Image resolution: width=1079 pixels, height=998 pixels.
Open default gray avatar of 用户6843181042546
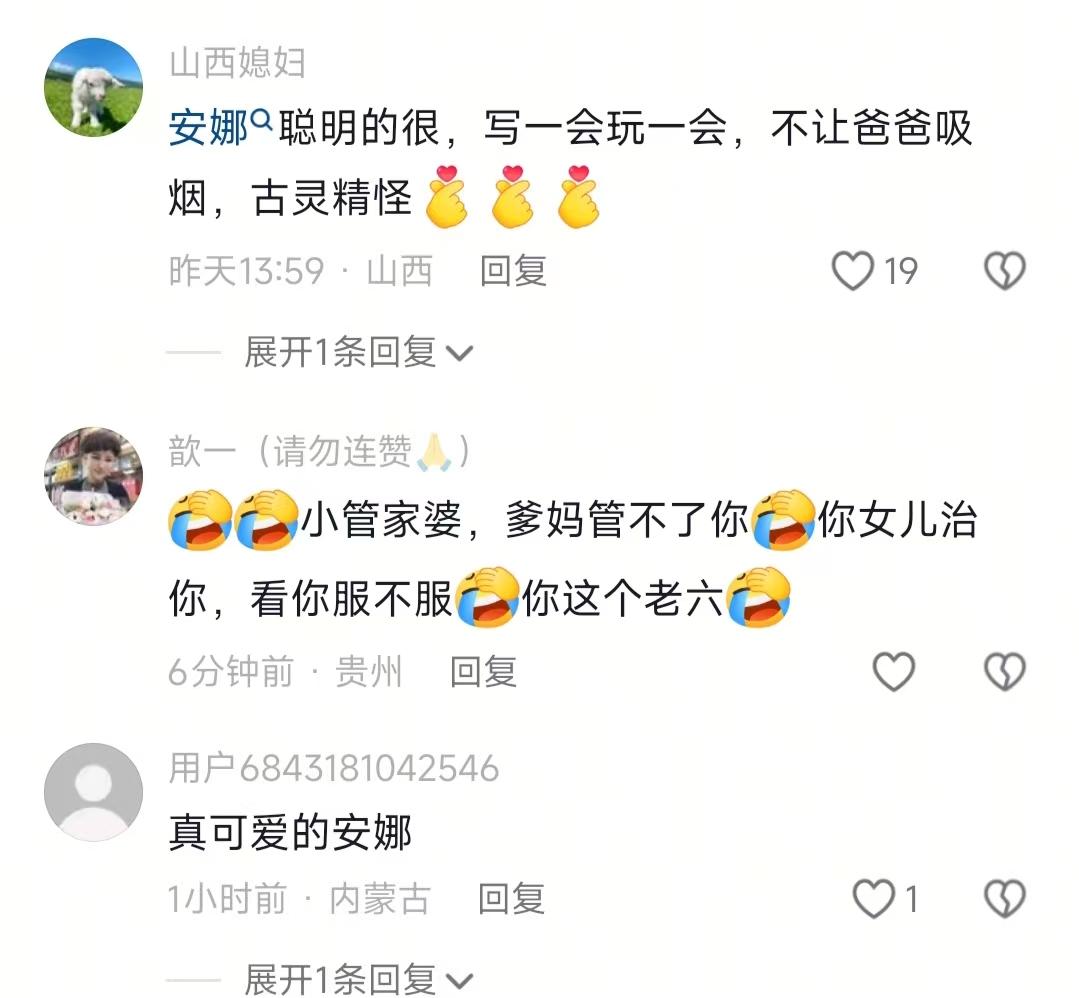point(93,792)
